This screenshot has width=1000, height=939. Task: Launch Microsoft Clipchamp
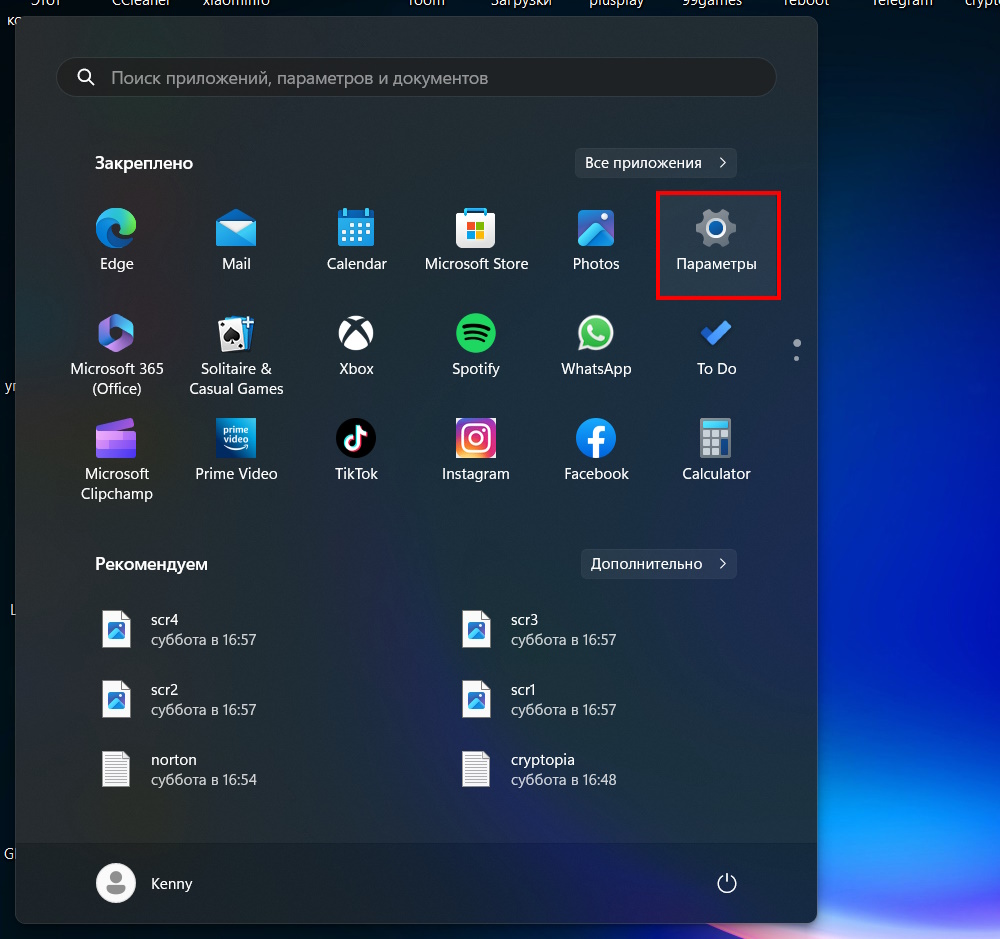click(116, 459)
